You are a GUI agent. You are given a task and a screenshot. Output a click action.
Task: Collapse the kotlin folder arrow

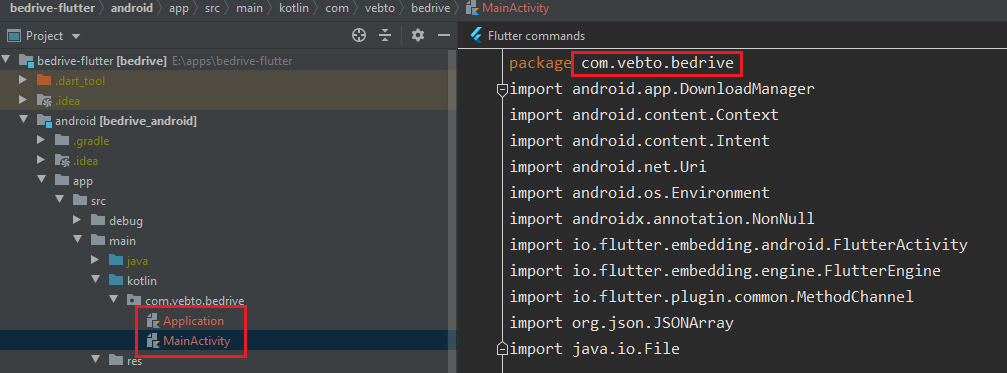click(x=96, y=280)
